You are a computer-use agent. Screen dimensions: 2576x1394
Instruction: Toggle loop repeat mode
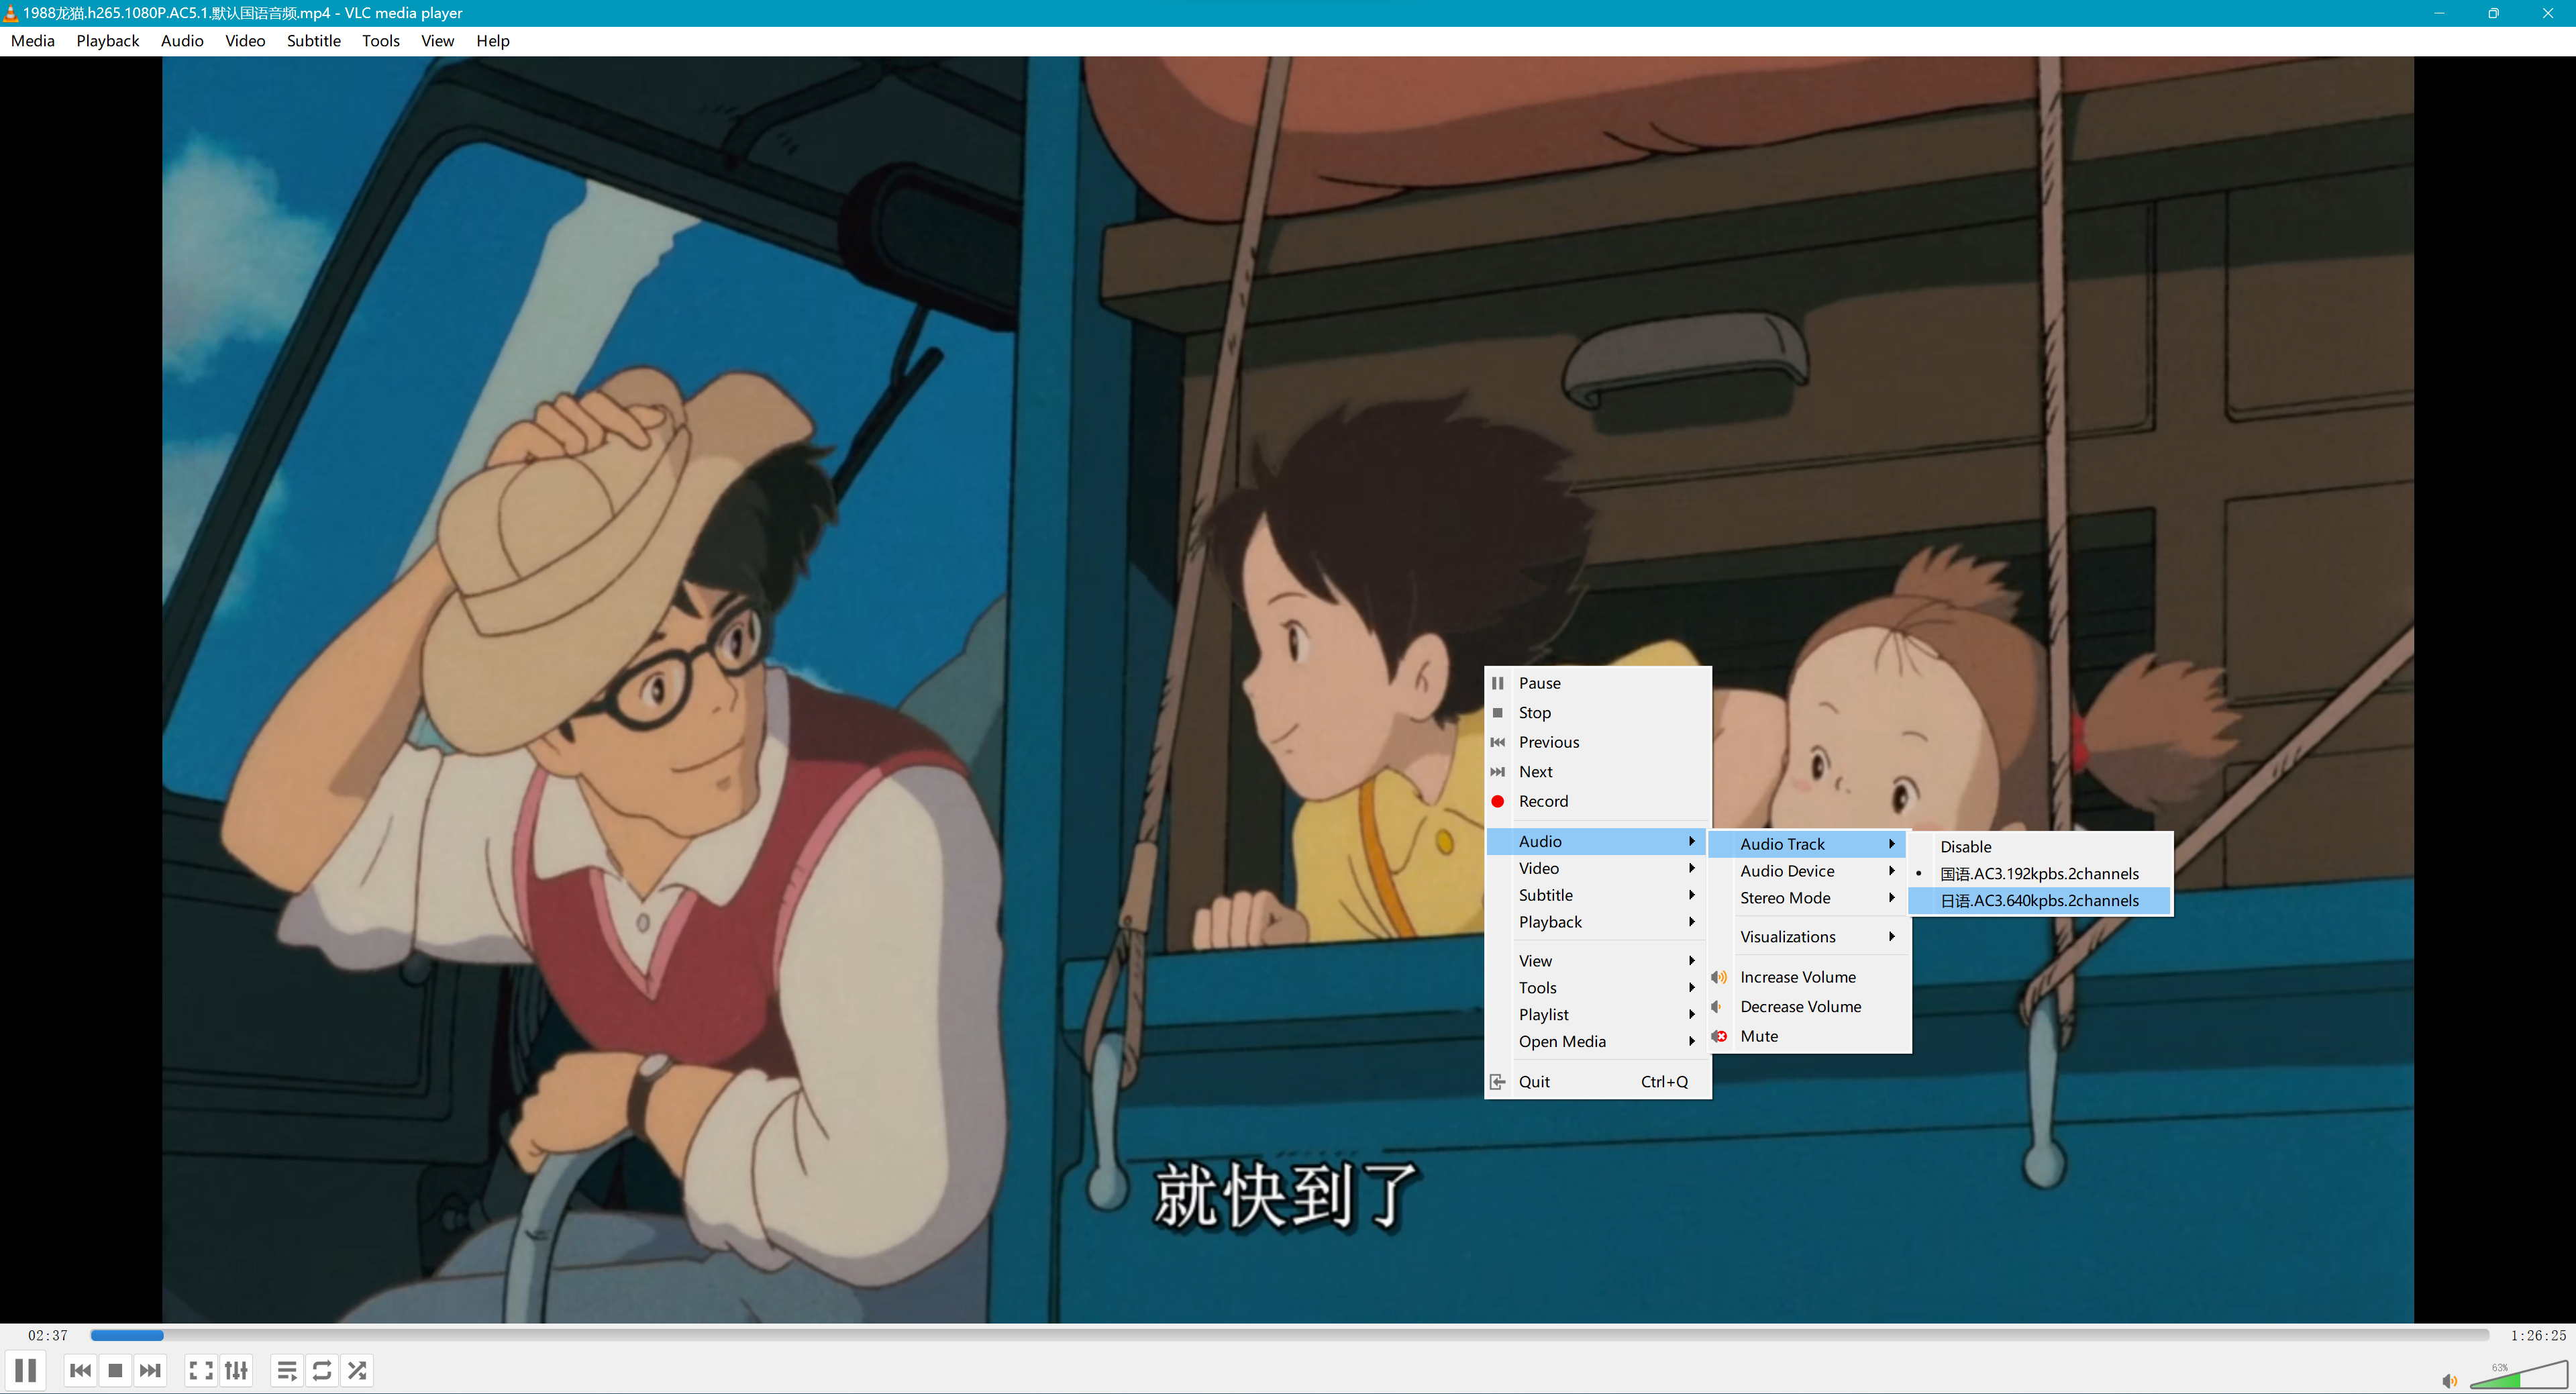(322, 1370)
